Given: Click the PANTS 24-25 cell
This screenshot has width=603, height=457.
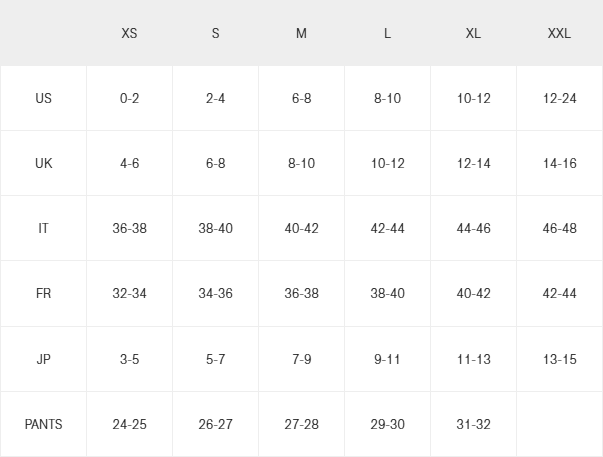Looking at the screenshot, I should [x=129, y=424].
